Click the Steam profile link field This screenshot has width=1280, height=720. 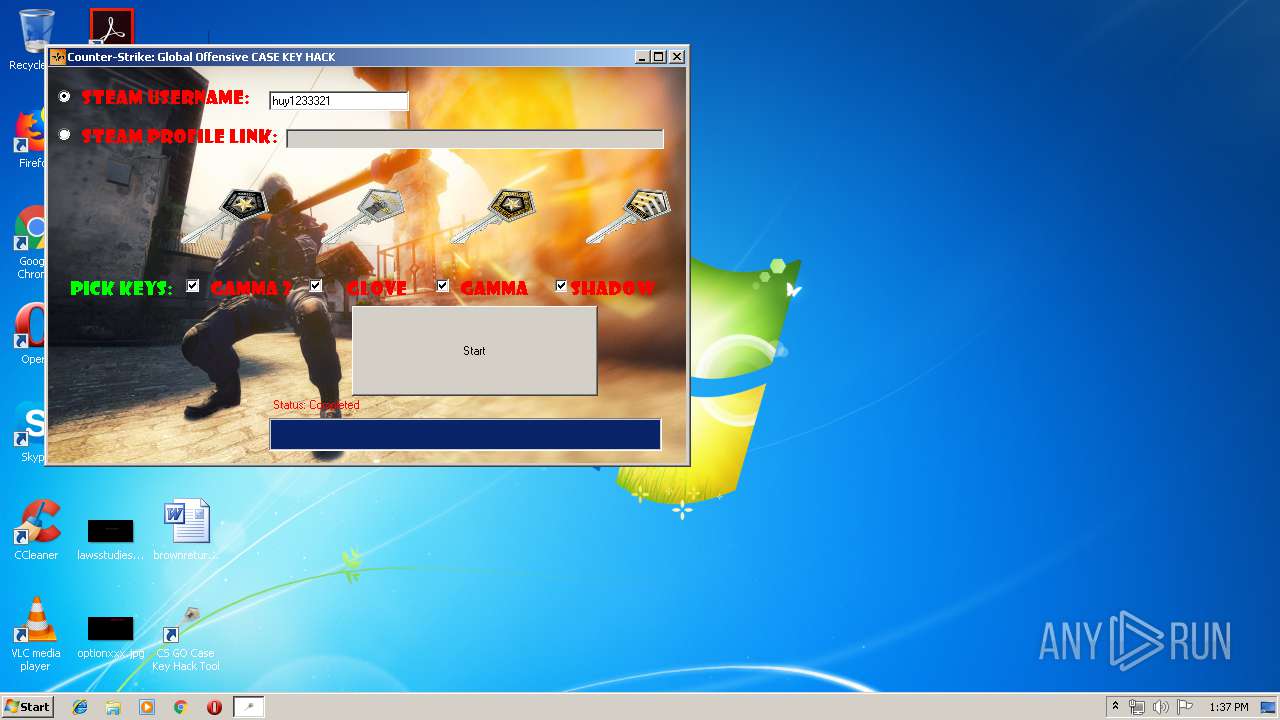475,139
